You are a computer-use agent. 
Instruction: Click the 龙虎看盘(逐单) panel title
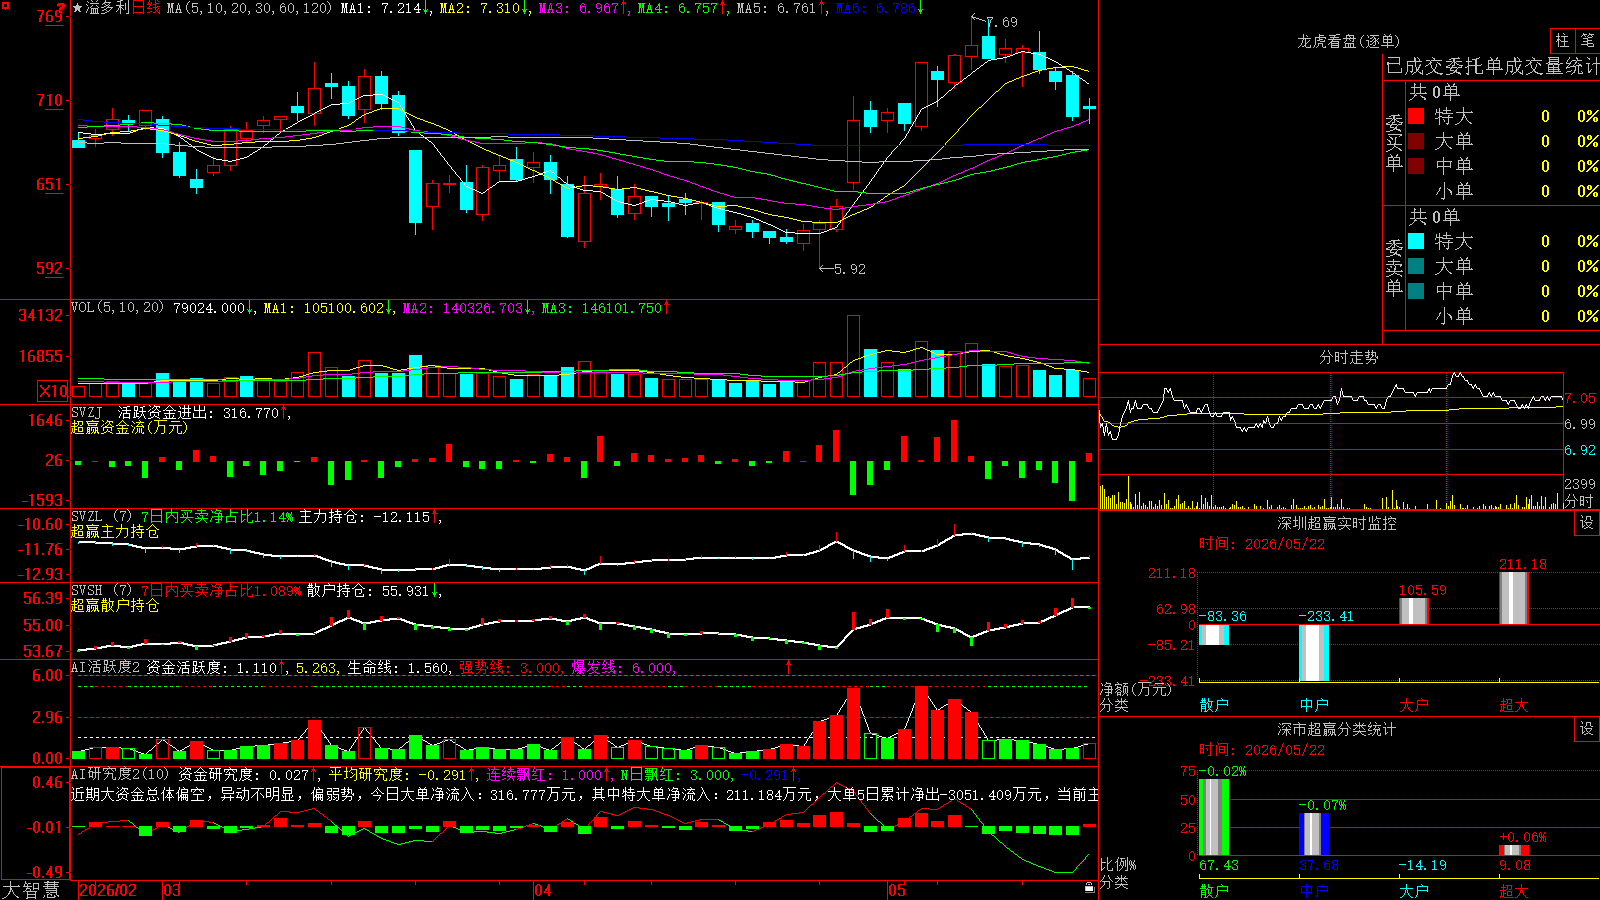tap(1348, 41)
